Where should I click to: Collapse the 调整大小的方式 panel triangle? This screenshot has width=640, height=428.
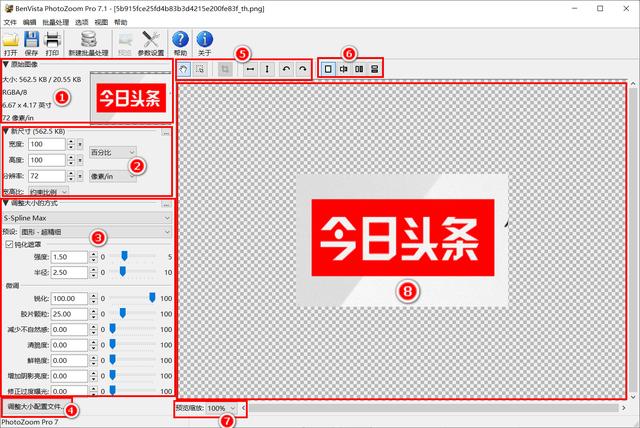(5, 203)
